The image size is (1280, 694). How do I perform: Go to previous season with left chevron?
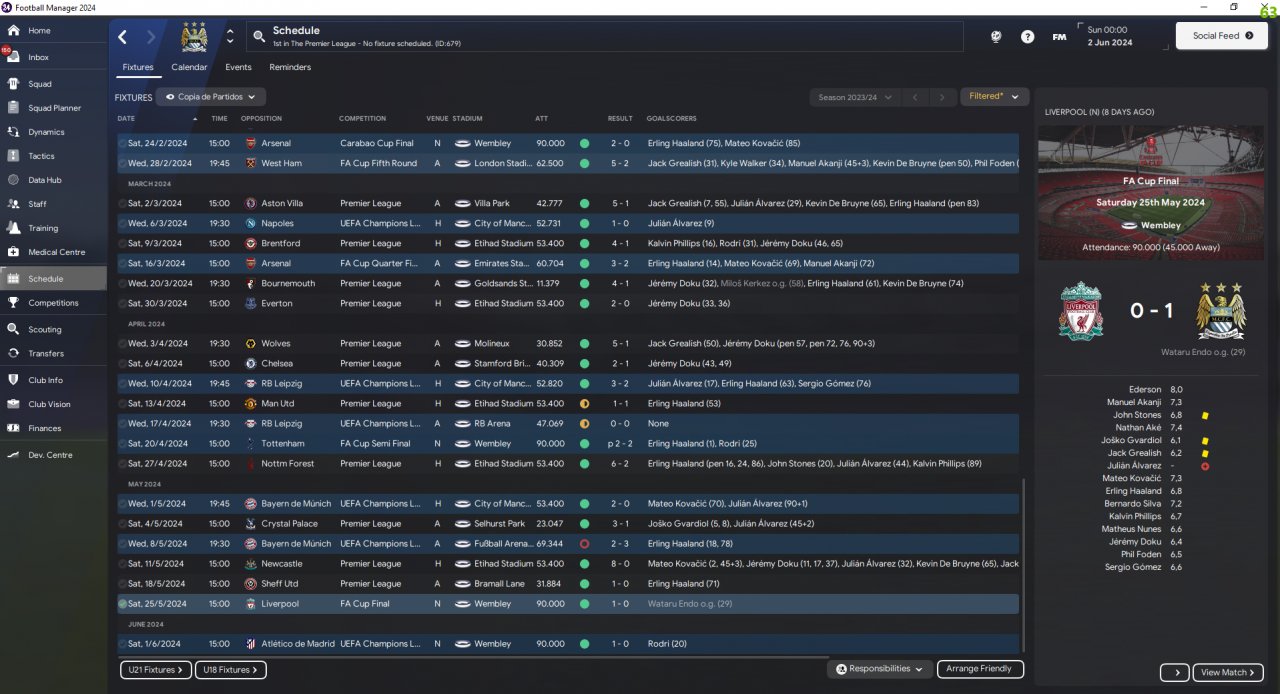914,97
